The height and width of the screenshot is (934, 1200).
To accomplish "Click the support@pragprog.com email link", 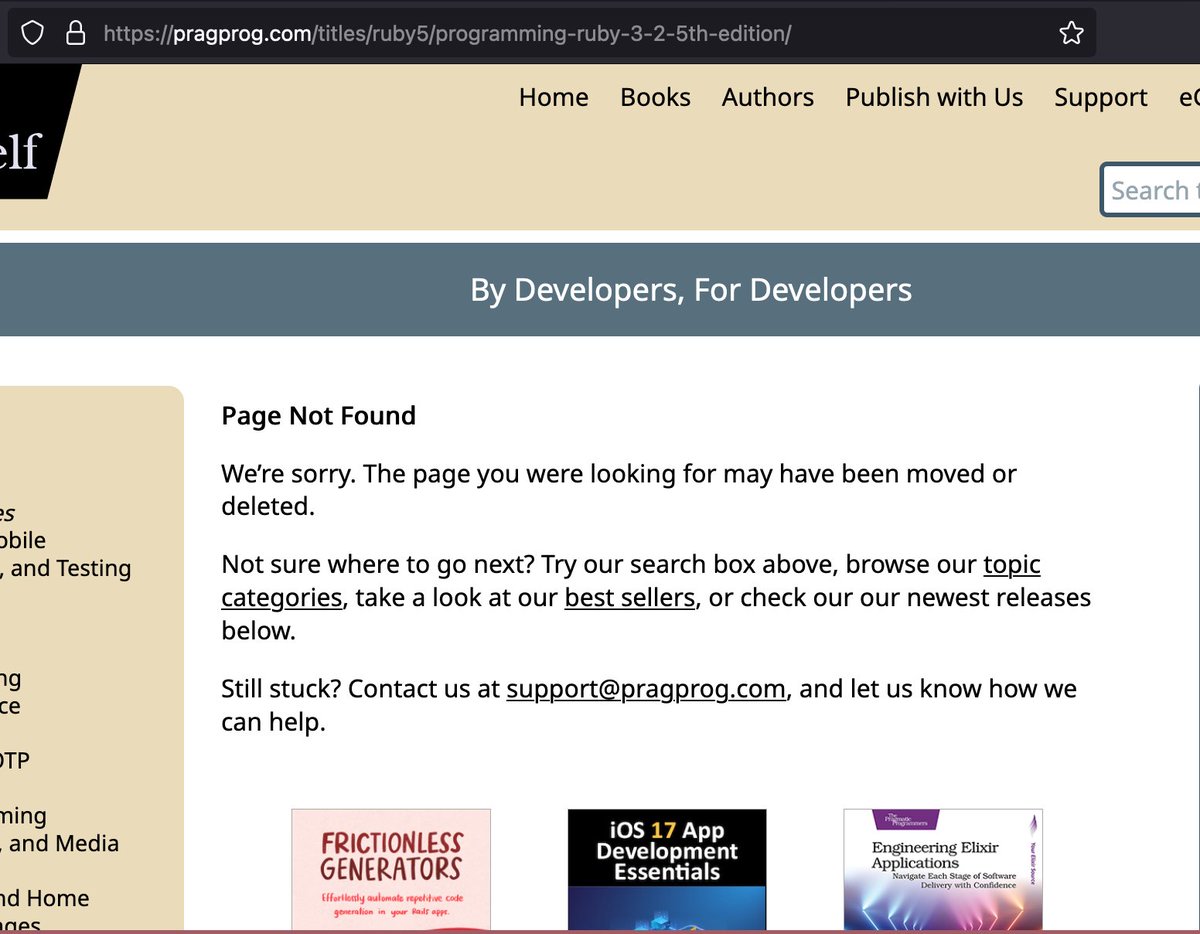I will pyautogui.click(x=646, y=689).
